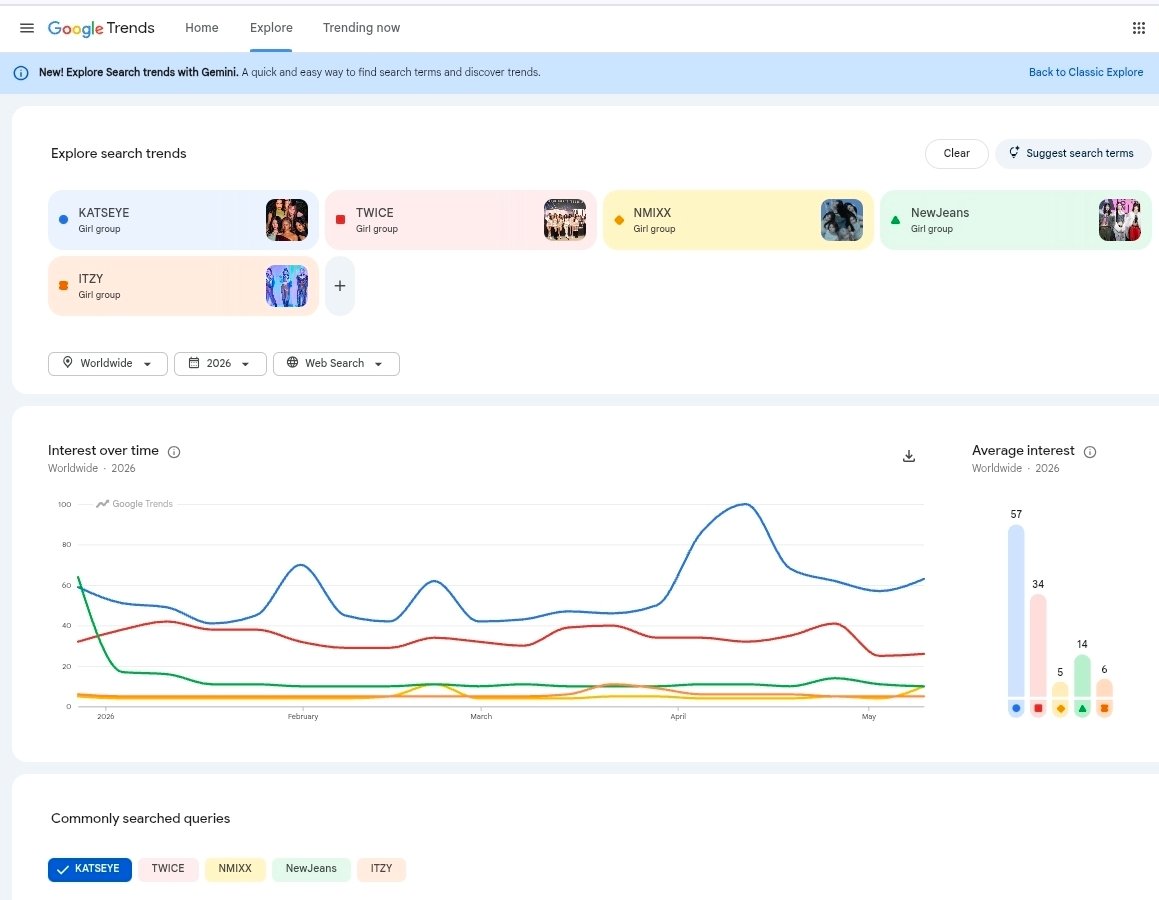Click the ITZY group thumbnail
The image size is (1159, 900).
pyautogui.click(x=287, y=286)
